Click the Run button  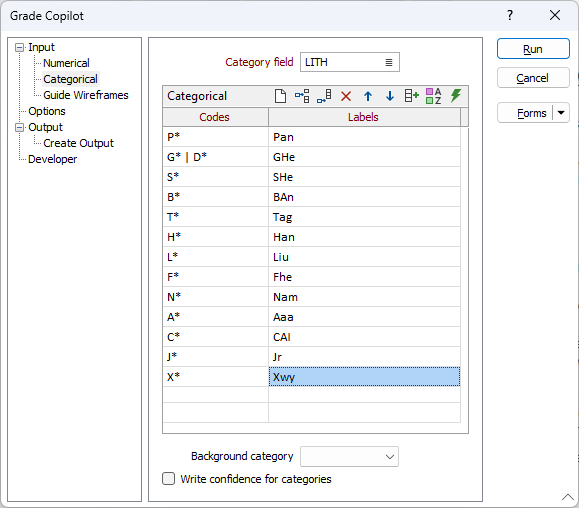click(533, 49)
